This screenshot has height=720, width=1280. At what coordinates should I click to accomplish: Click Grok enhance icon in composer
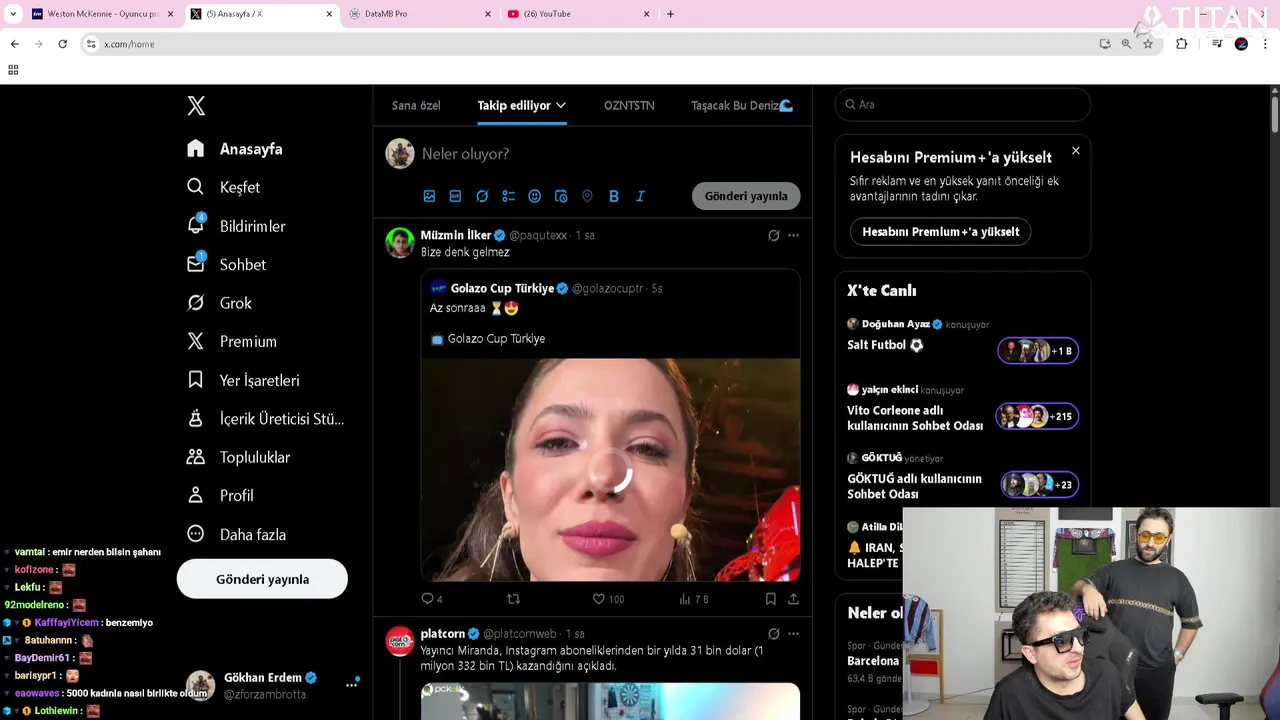click(x=482, y=196)
